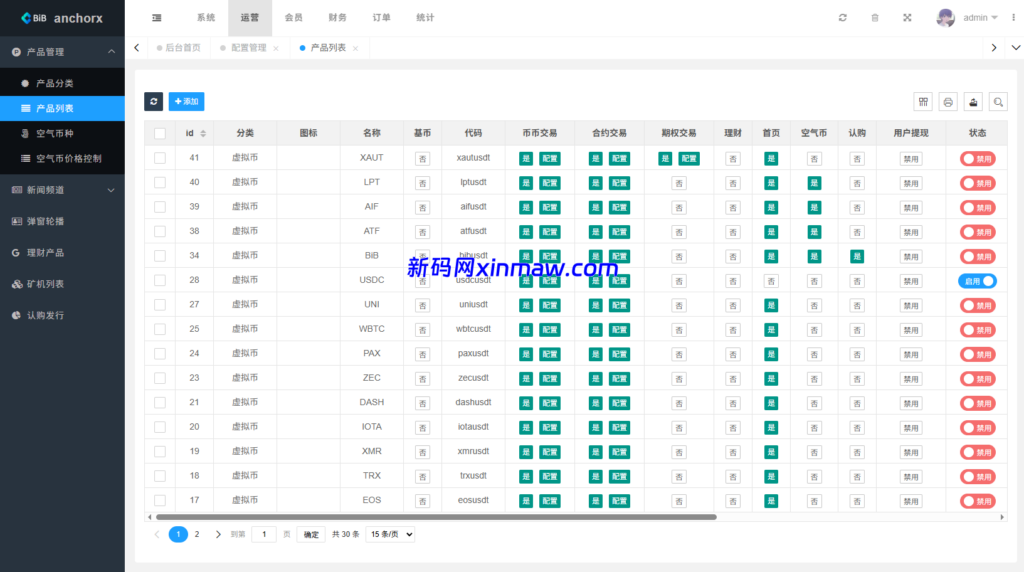The image size is (1024, 572).
Task: Switch to the 会员 top menu
Action: pos(294,18)
